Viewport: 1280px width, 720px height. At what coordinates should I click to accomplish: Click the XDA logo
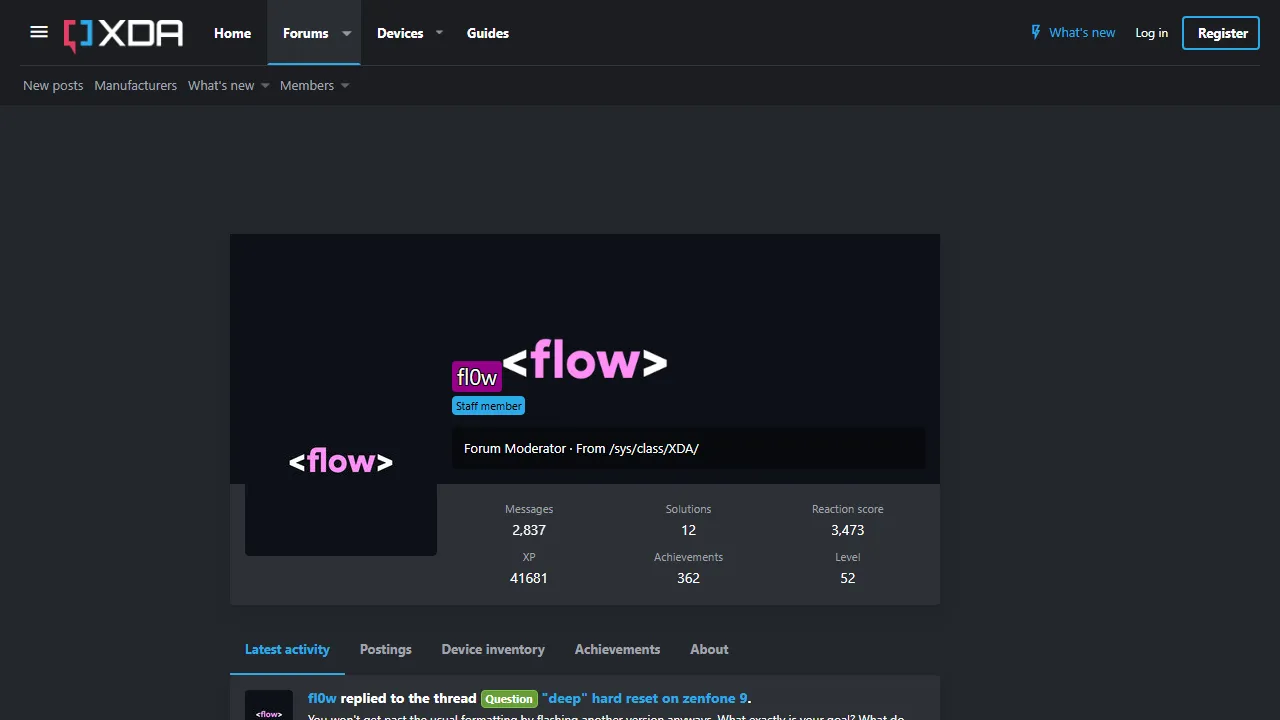click(x=124, y=34)
